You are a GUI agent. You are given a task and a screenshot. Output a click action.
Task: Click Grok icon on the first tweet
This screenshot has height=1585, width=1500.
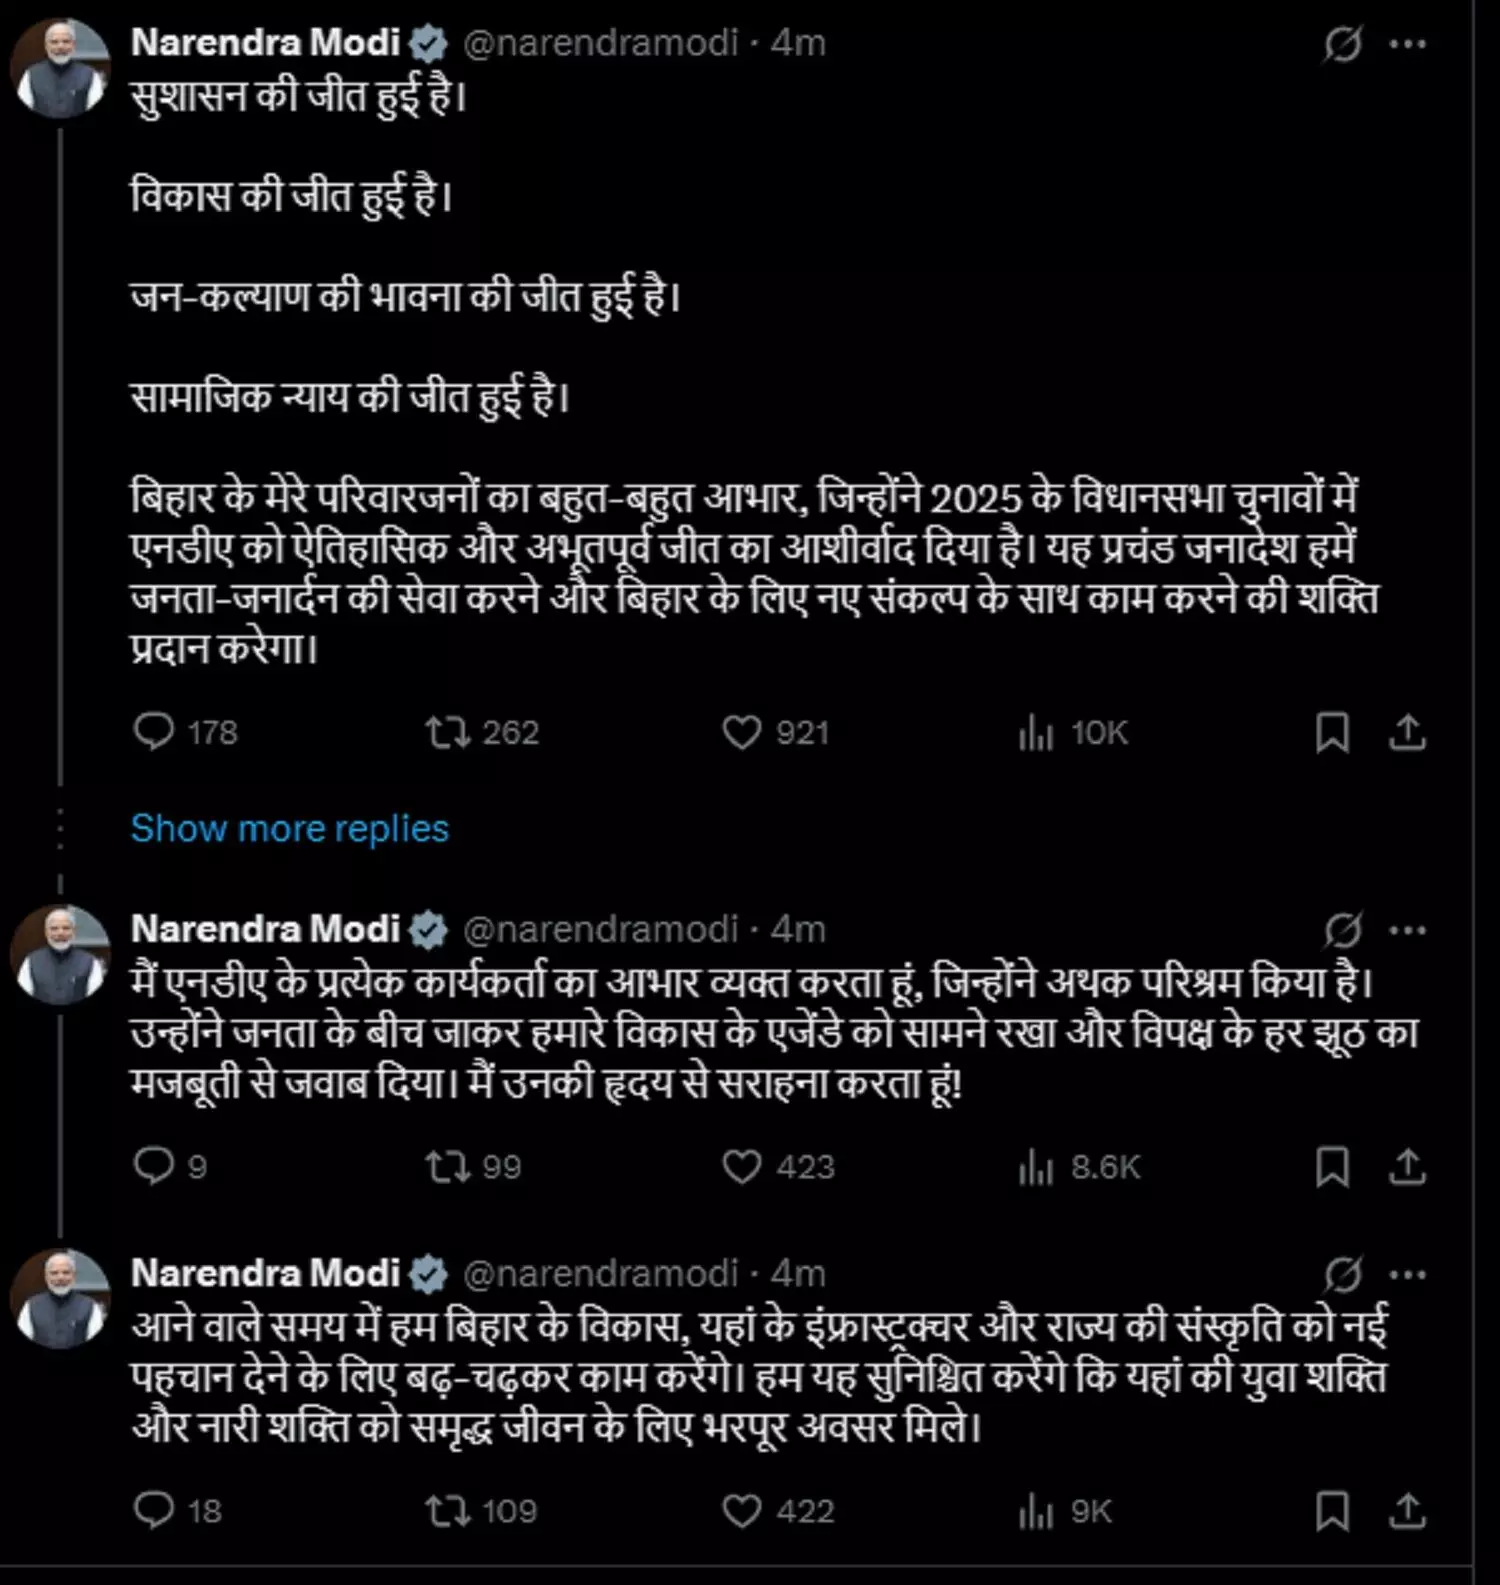pos(1342,44)
